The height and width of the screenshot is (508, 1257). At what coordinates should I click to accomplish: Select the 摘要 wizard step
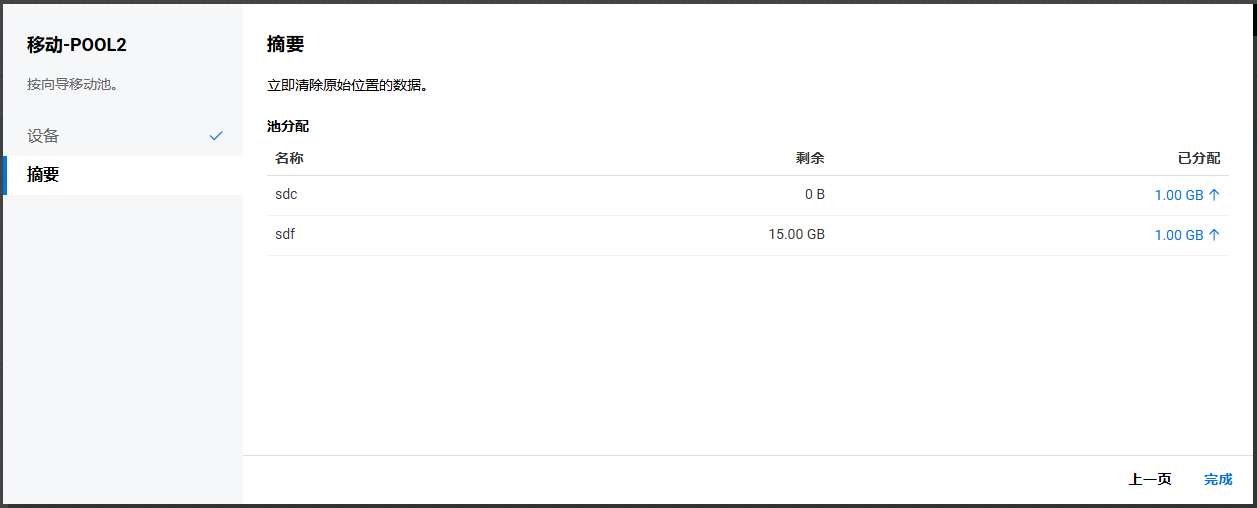click(43, 175)
